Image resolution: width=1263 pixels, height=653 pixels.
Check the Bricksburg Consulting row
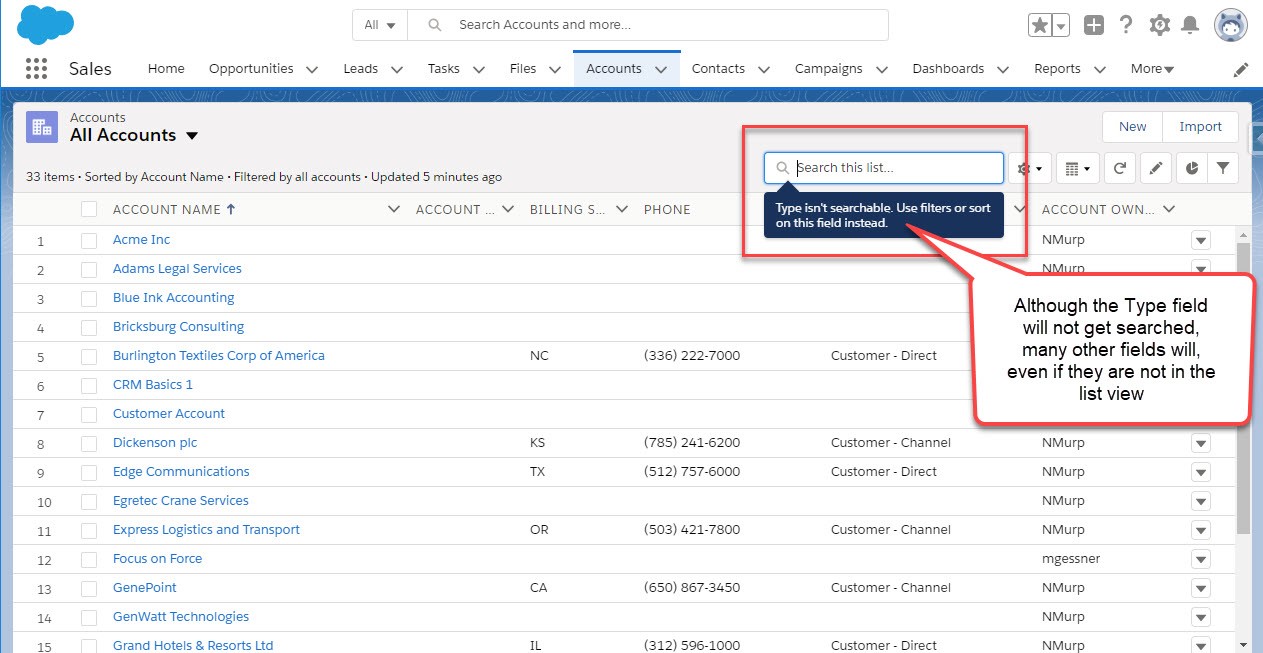coord(89,327)
